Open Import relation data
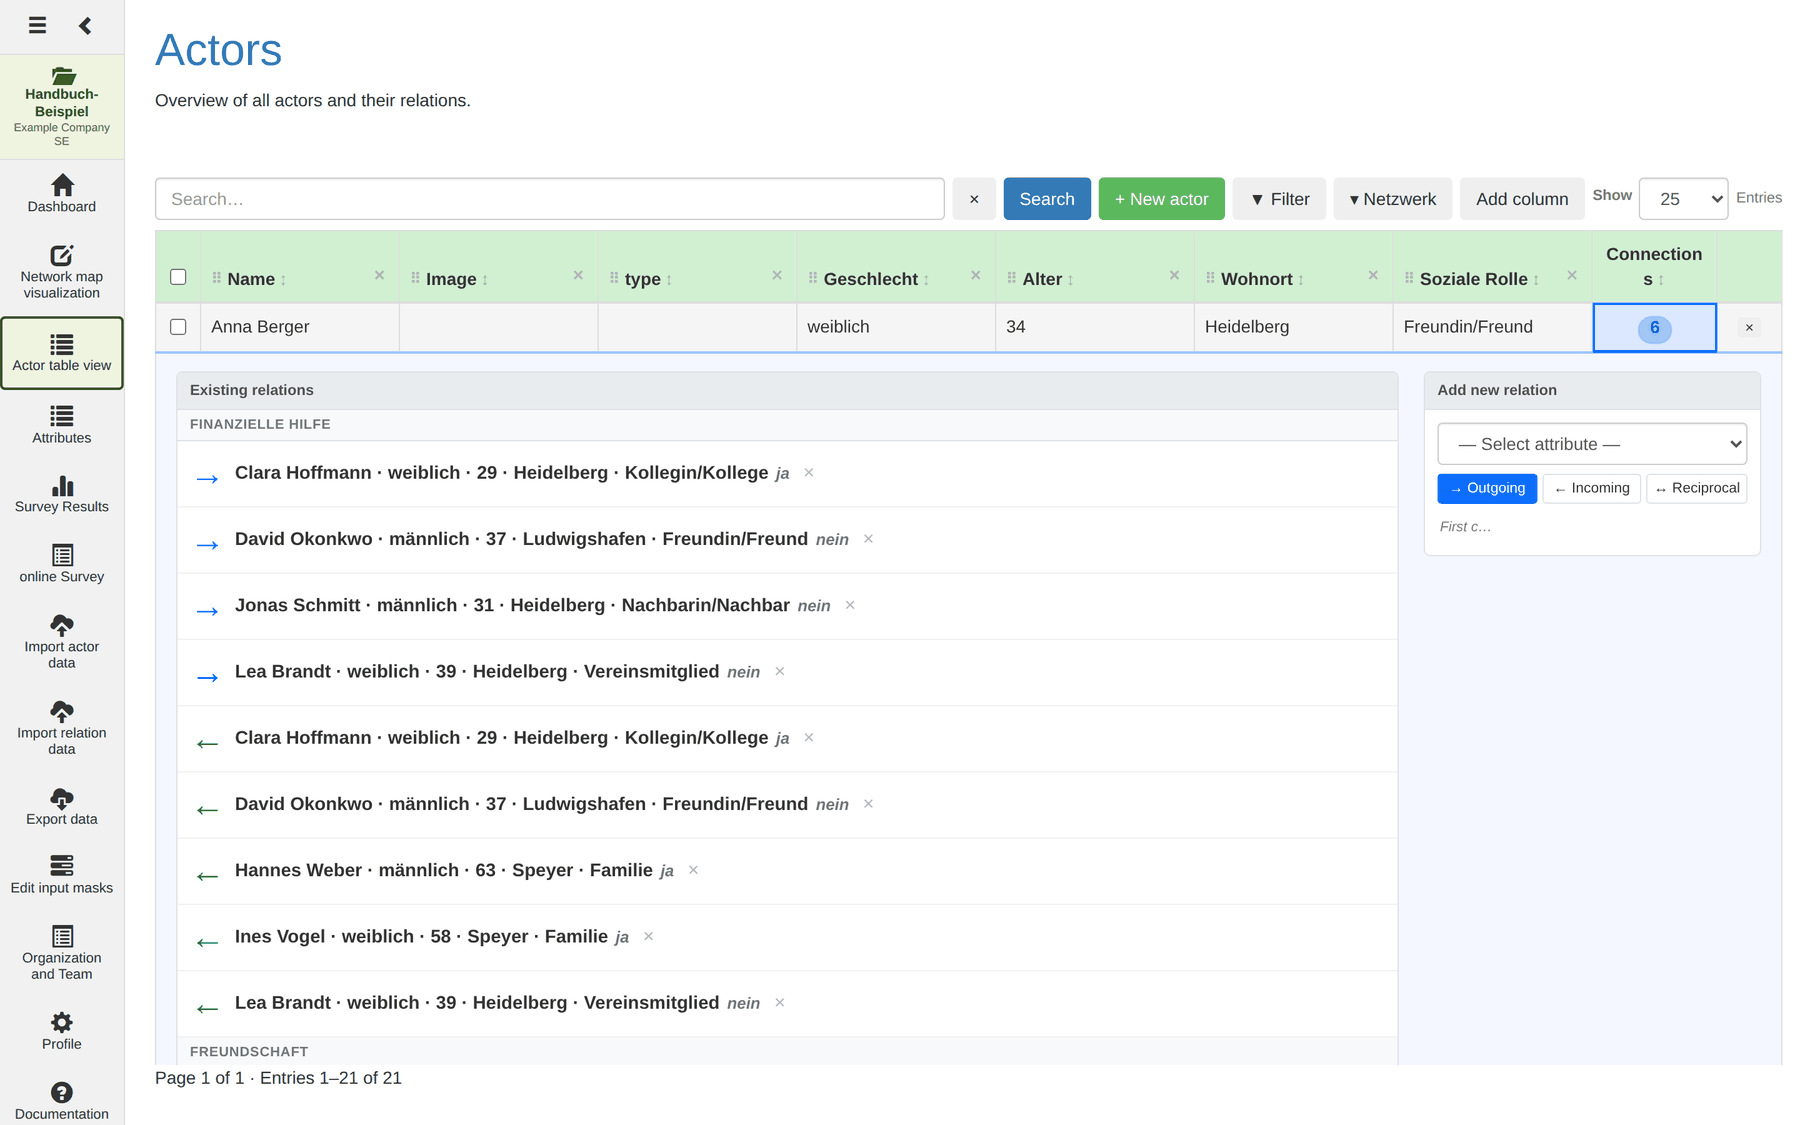The image size is (1800, 1125). [62, 727]
